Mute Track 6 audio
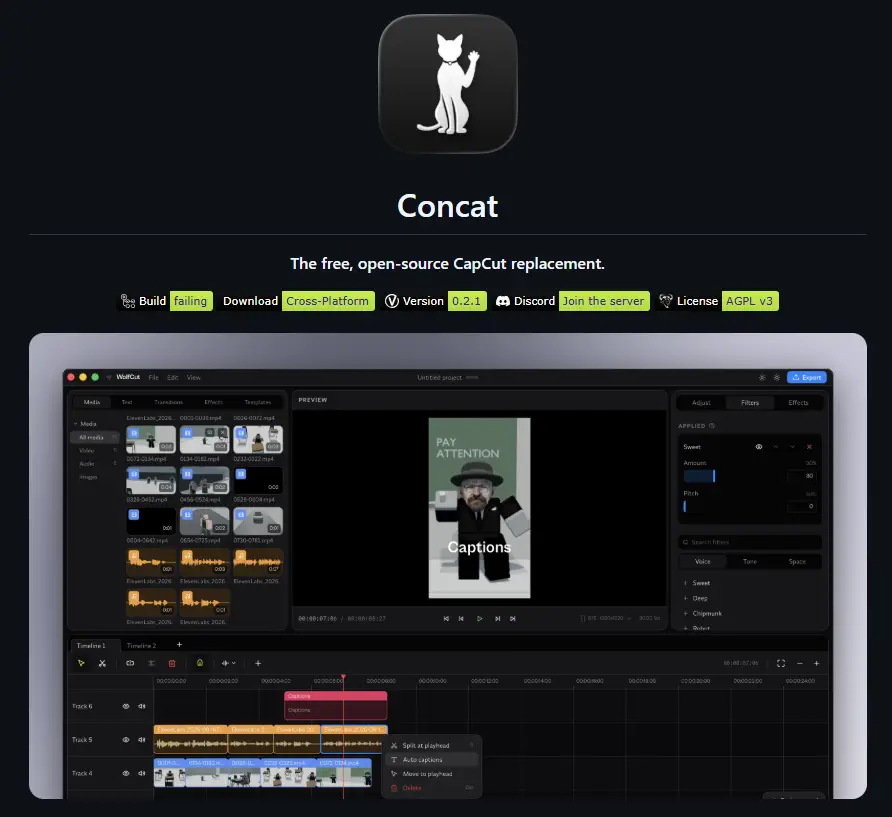892x817 pixels. click(142, 706)
